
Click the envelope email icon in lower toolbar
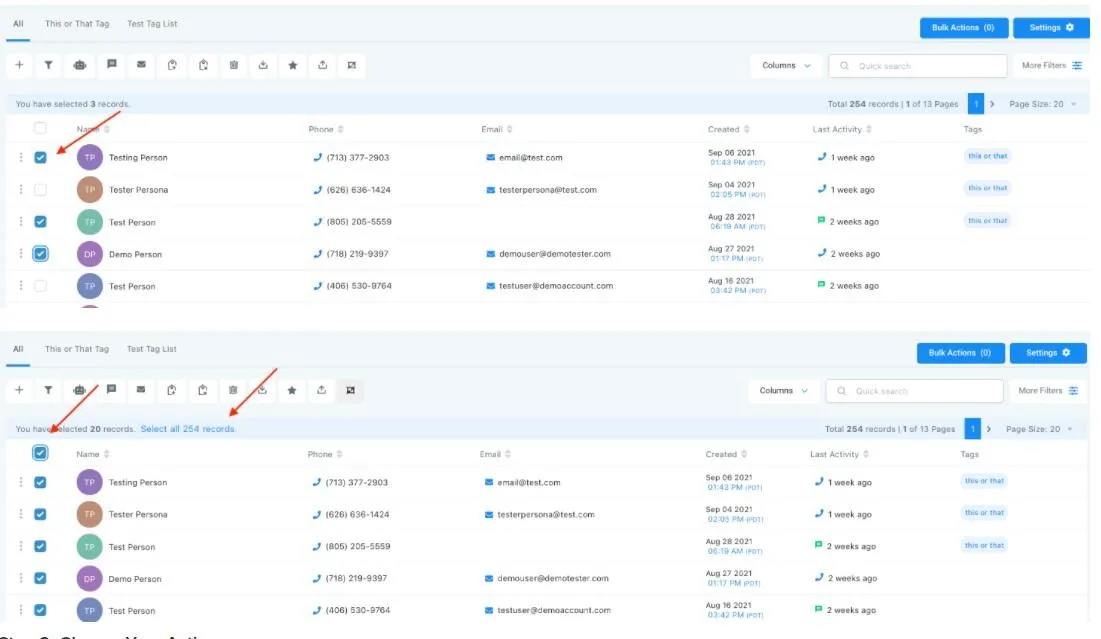141,389
